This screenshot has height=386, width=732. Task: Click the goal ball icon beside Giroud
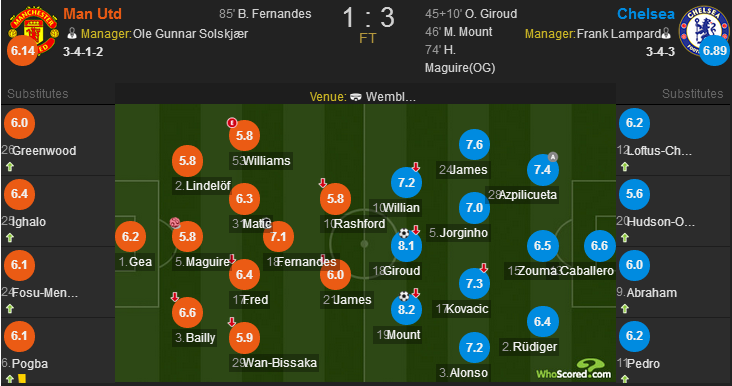point(404,233)
